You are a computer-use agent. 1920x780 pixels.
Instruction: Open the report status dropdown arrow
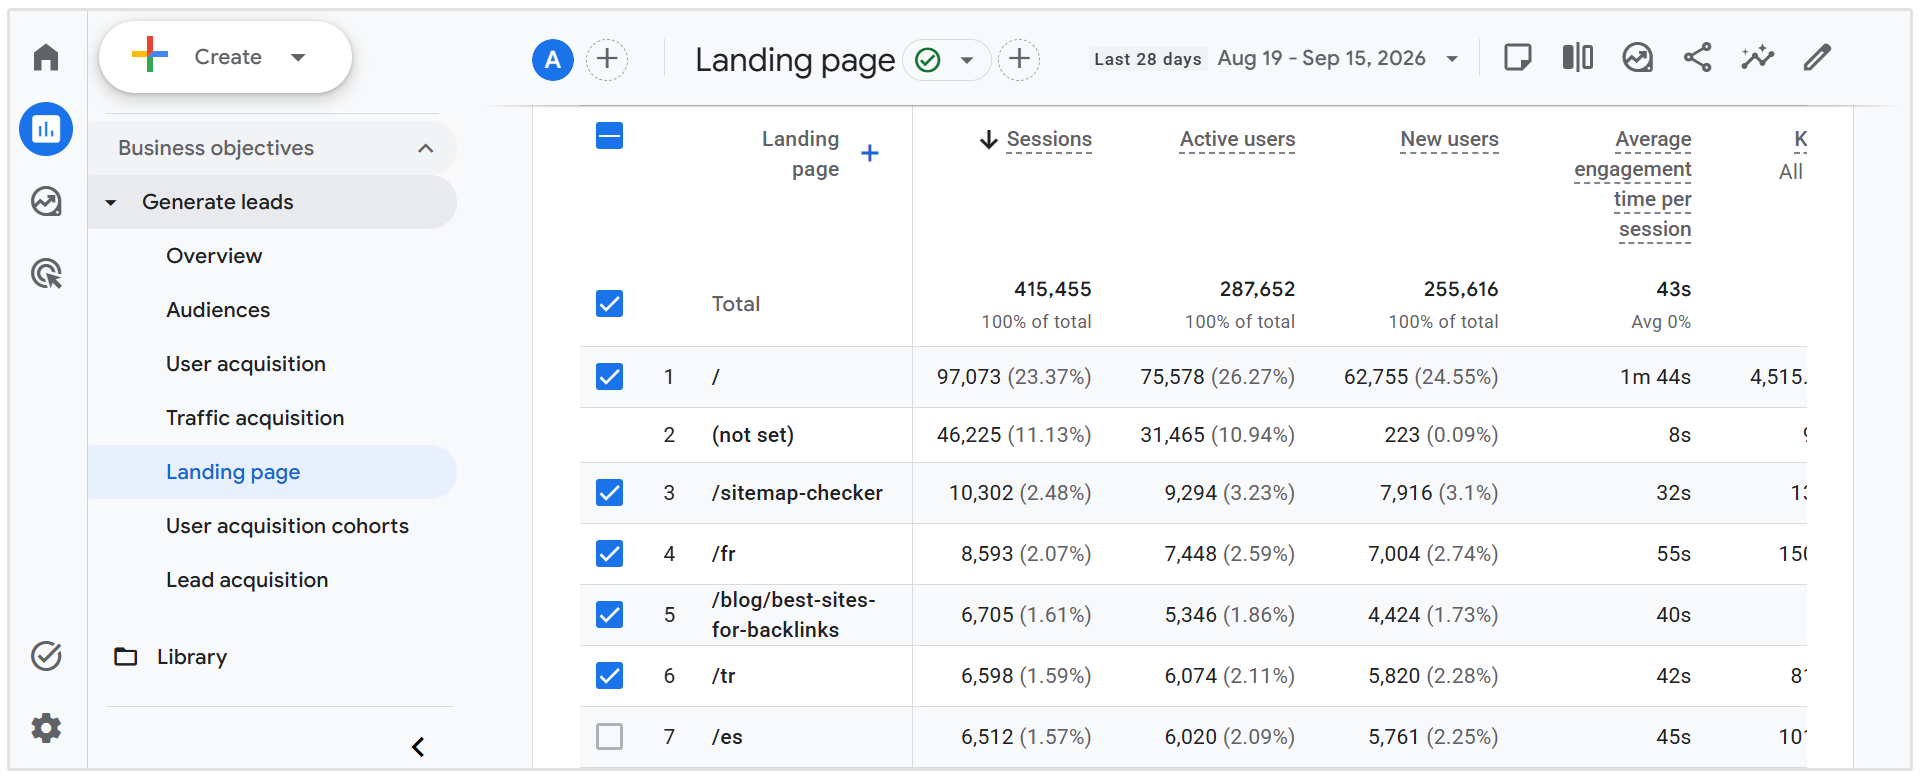[x=967, y=60]
